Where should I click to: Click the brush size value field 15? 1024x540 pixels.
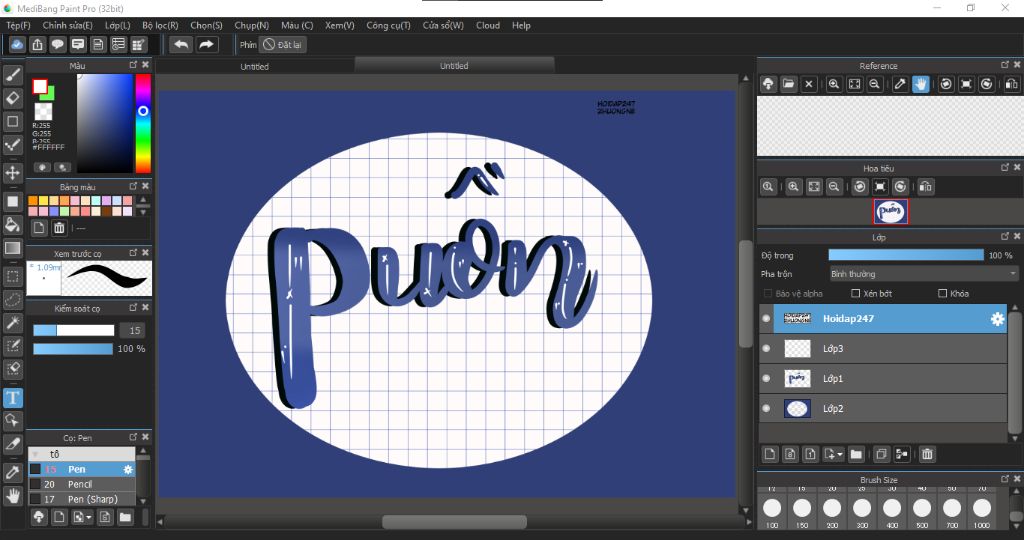tap(134, 330)
